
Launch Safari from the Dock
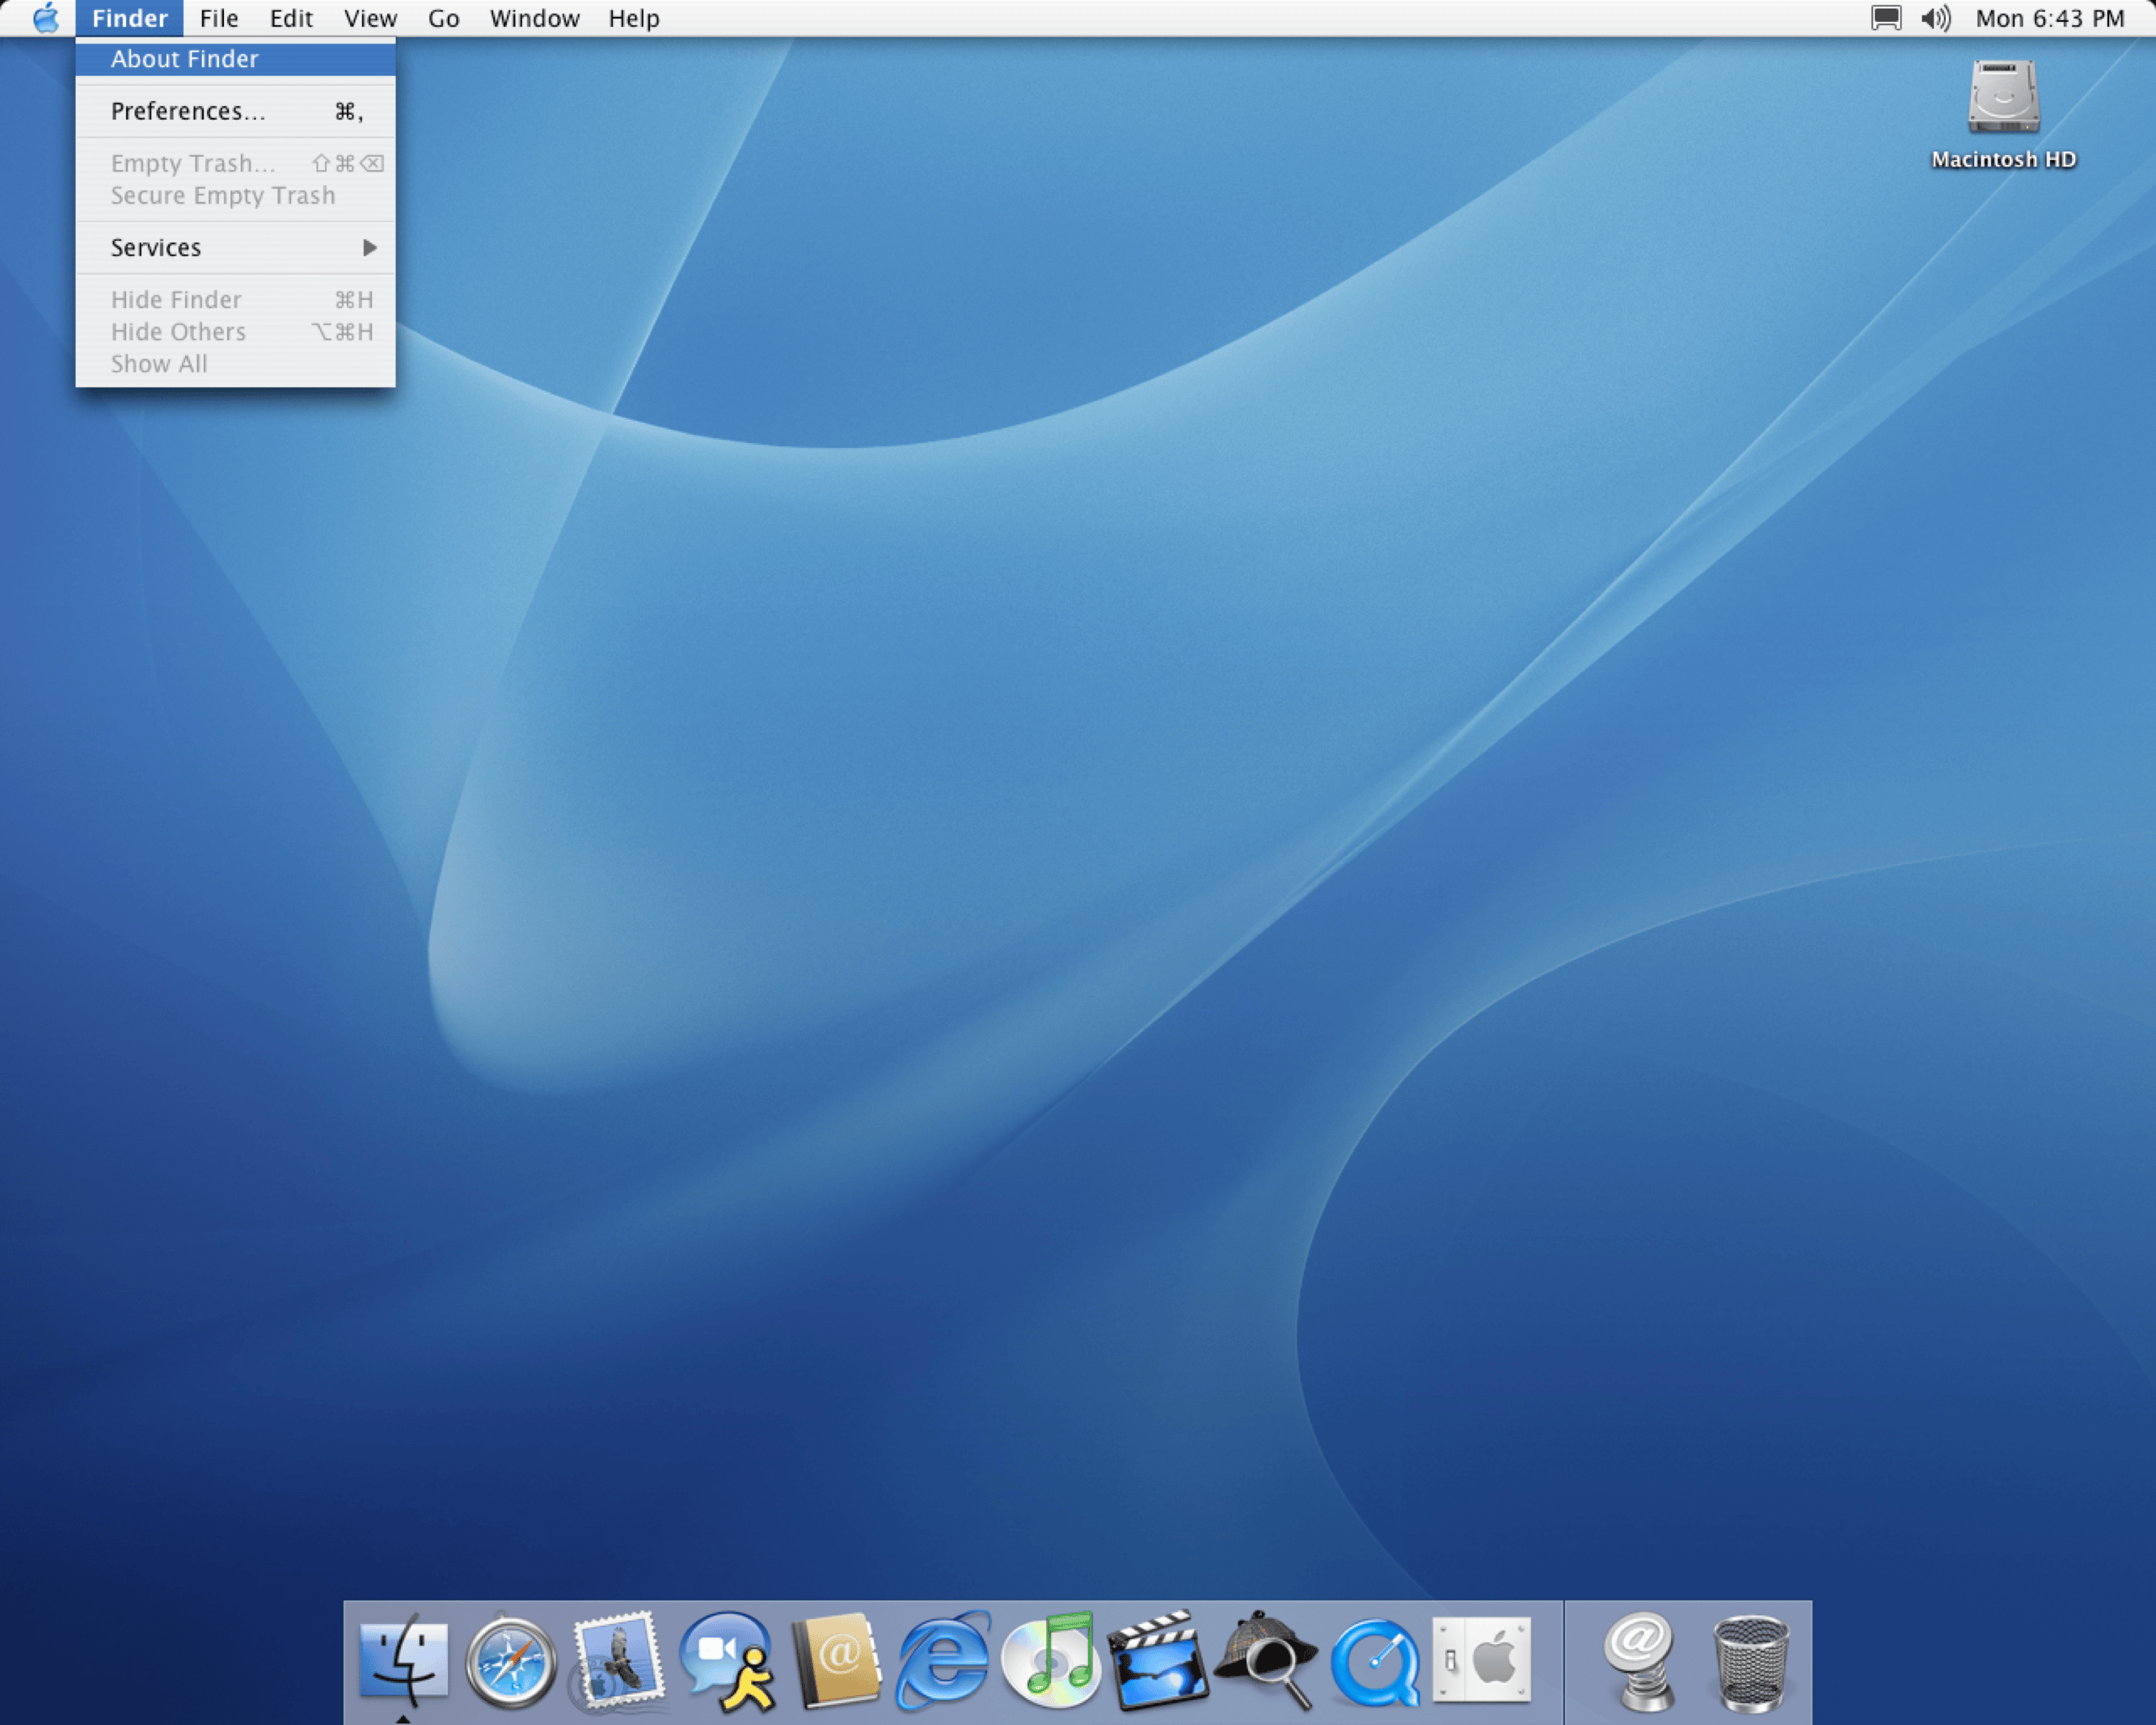(x=511, y=1662)
